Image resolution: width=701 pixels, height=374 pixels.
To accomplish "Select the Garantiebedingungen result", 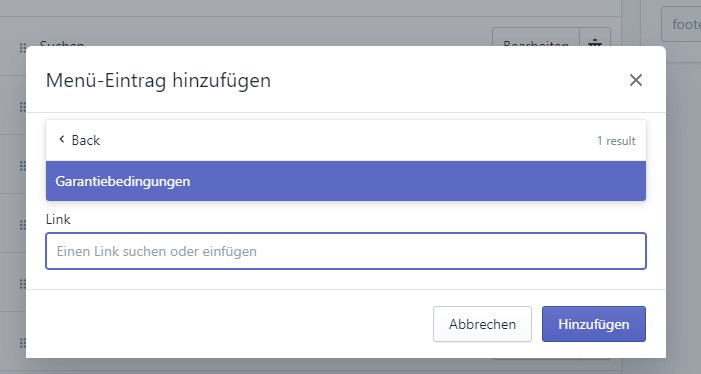I will pos(346,181).
